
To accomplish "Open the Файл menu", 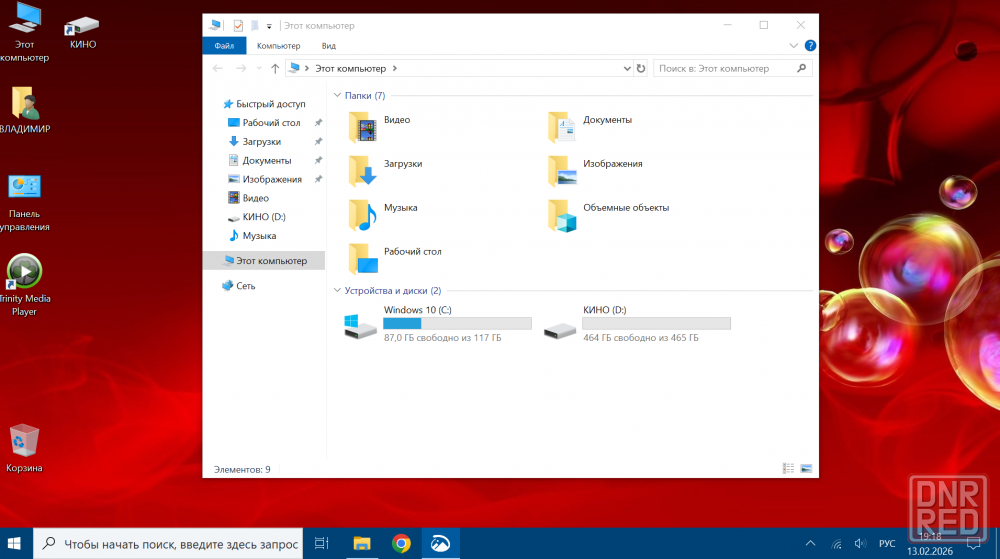I will 224,46.
